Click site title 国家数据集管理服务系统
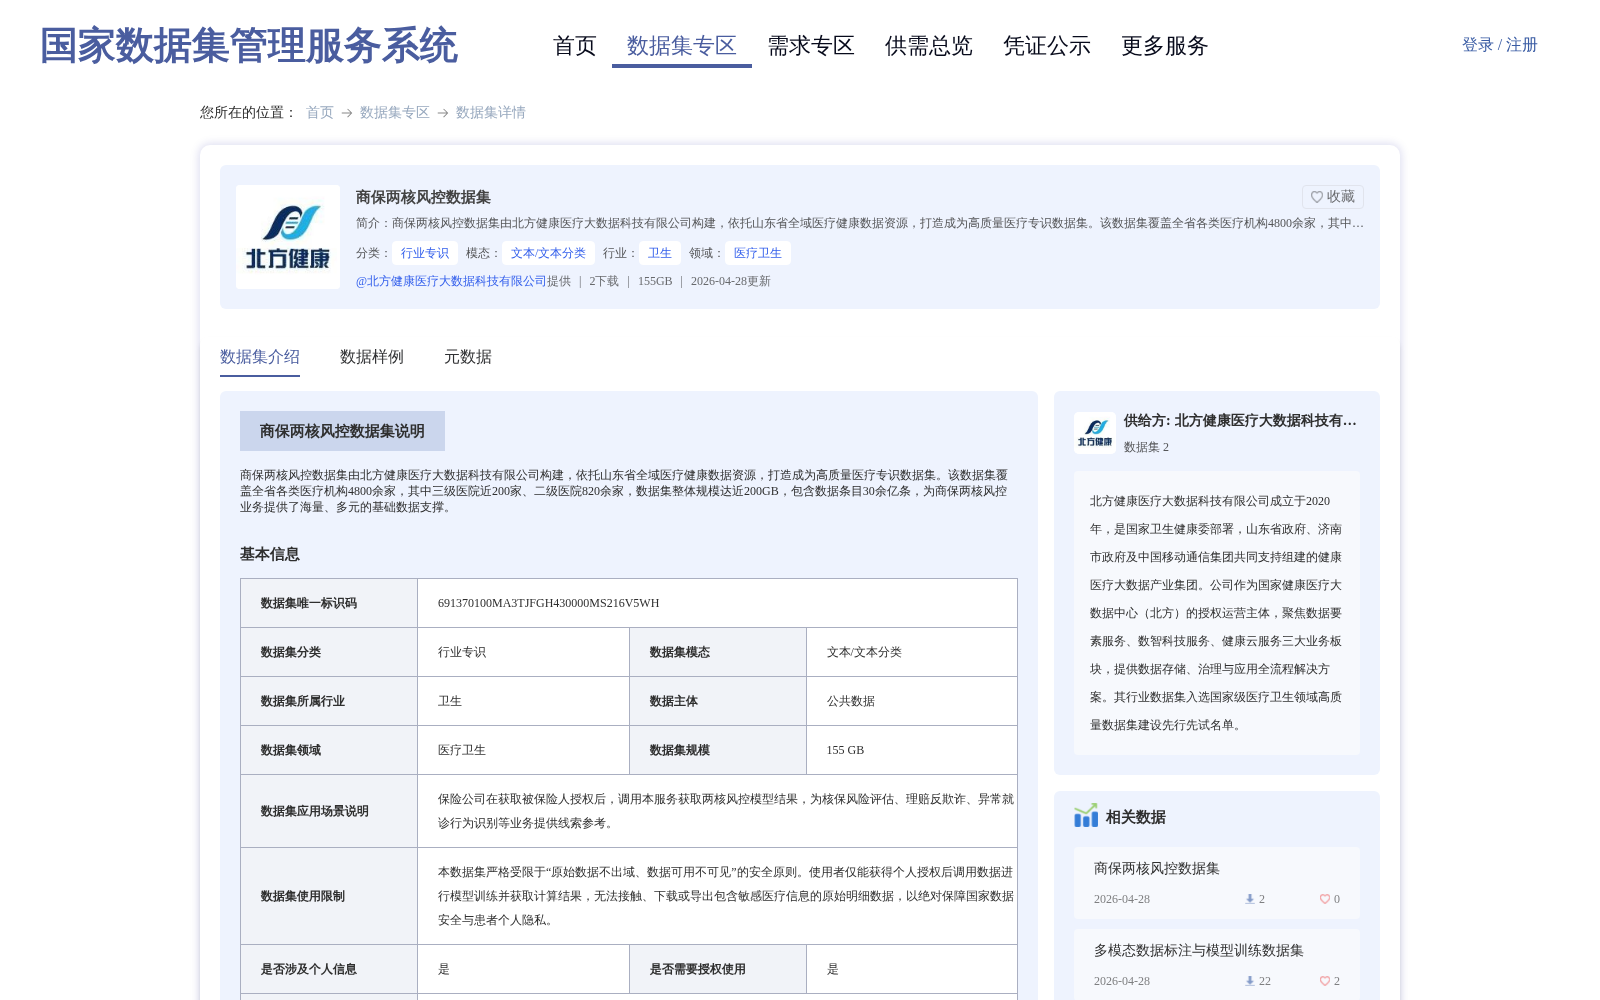This screenshot has width=1600, height=1000. pyautogui.click(x=248, y=46)
